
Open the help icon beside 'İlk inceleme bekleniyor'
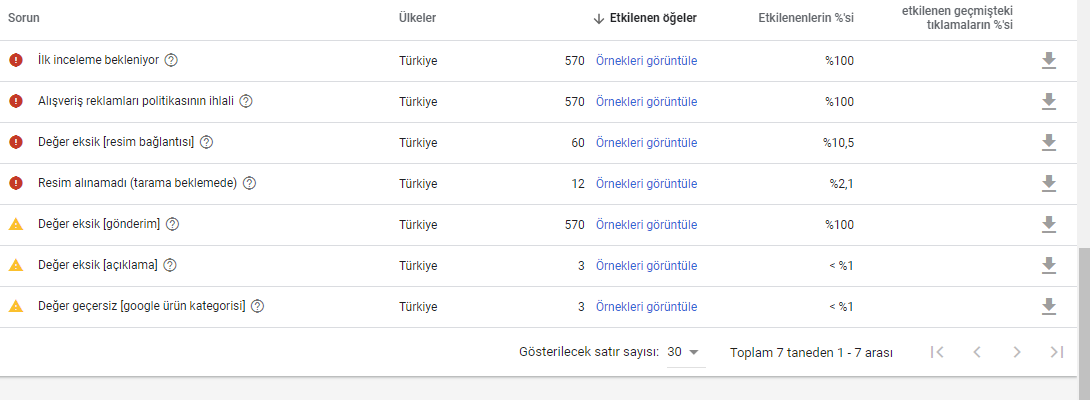coord(171,61)
